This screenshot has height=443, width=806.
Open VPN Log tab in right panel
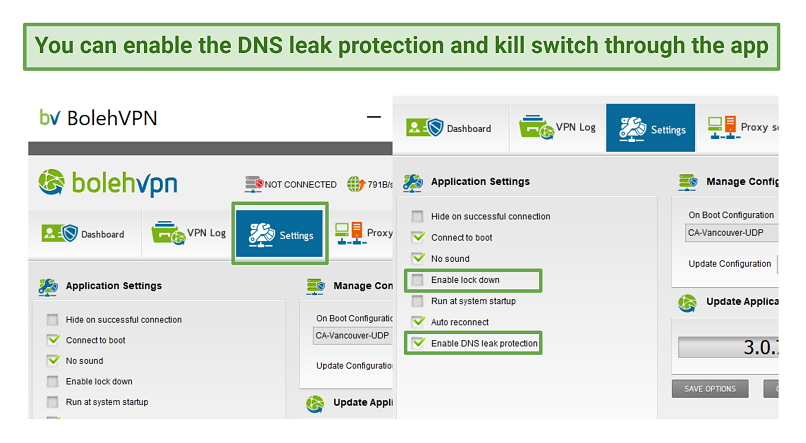click(558, 127)
